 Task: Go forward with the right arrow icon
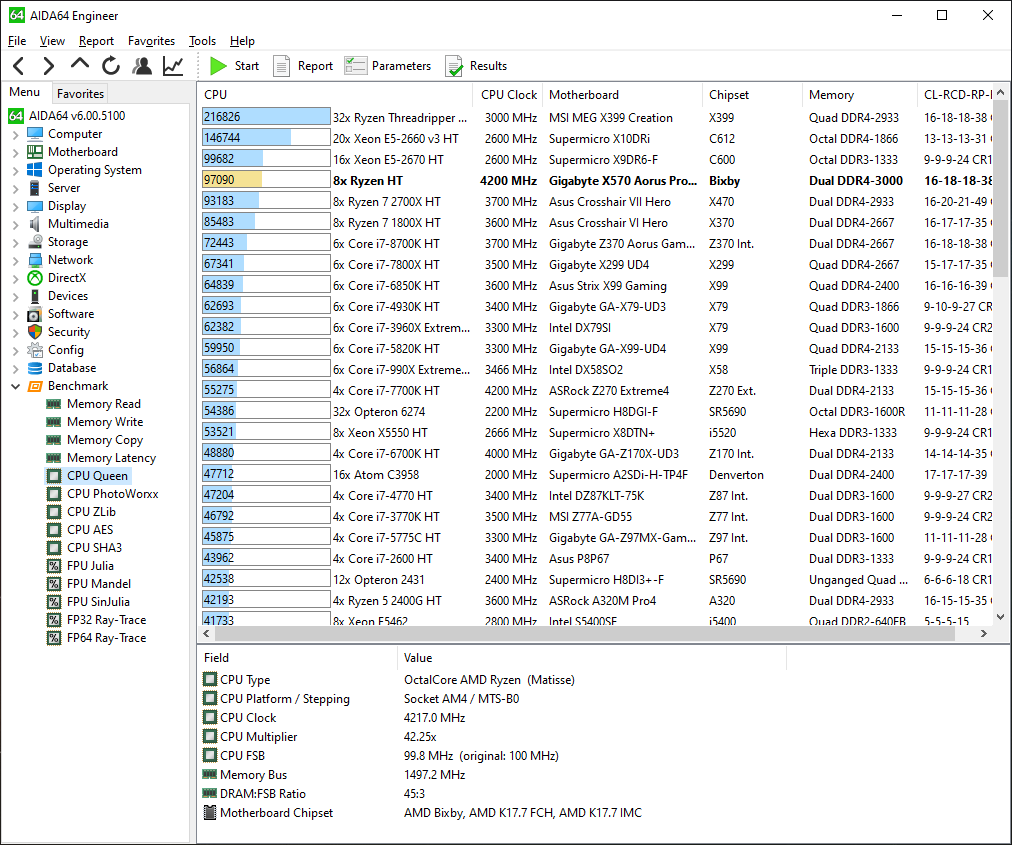point(48,66)
